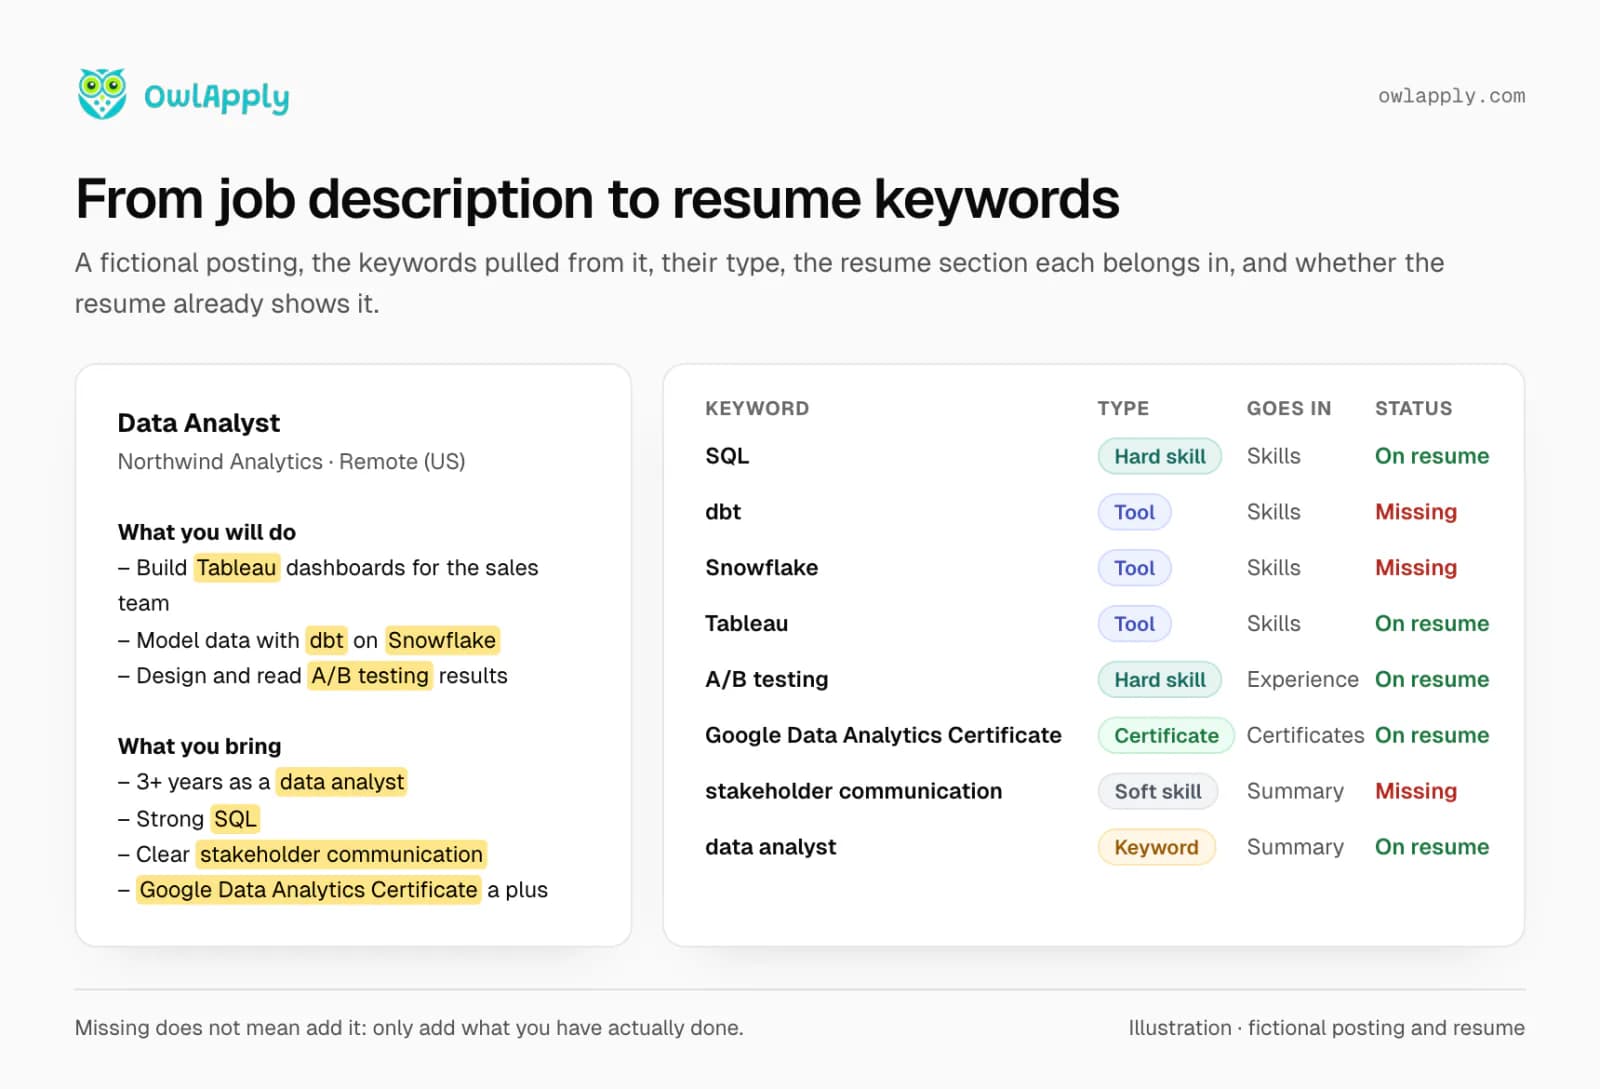Click highlighted stakeholder communication in posting

tap(341, 855)
